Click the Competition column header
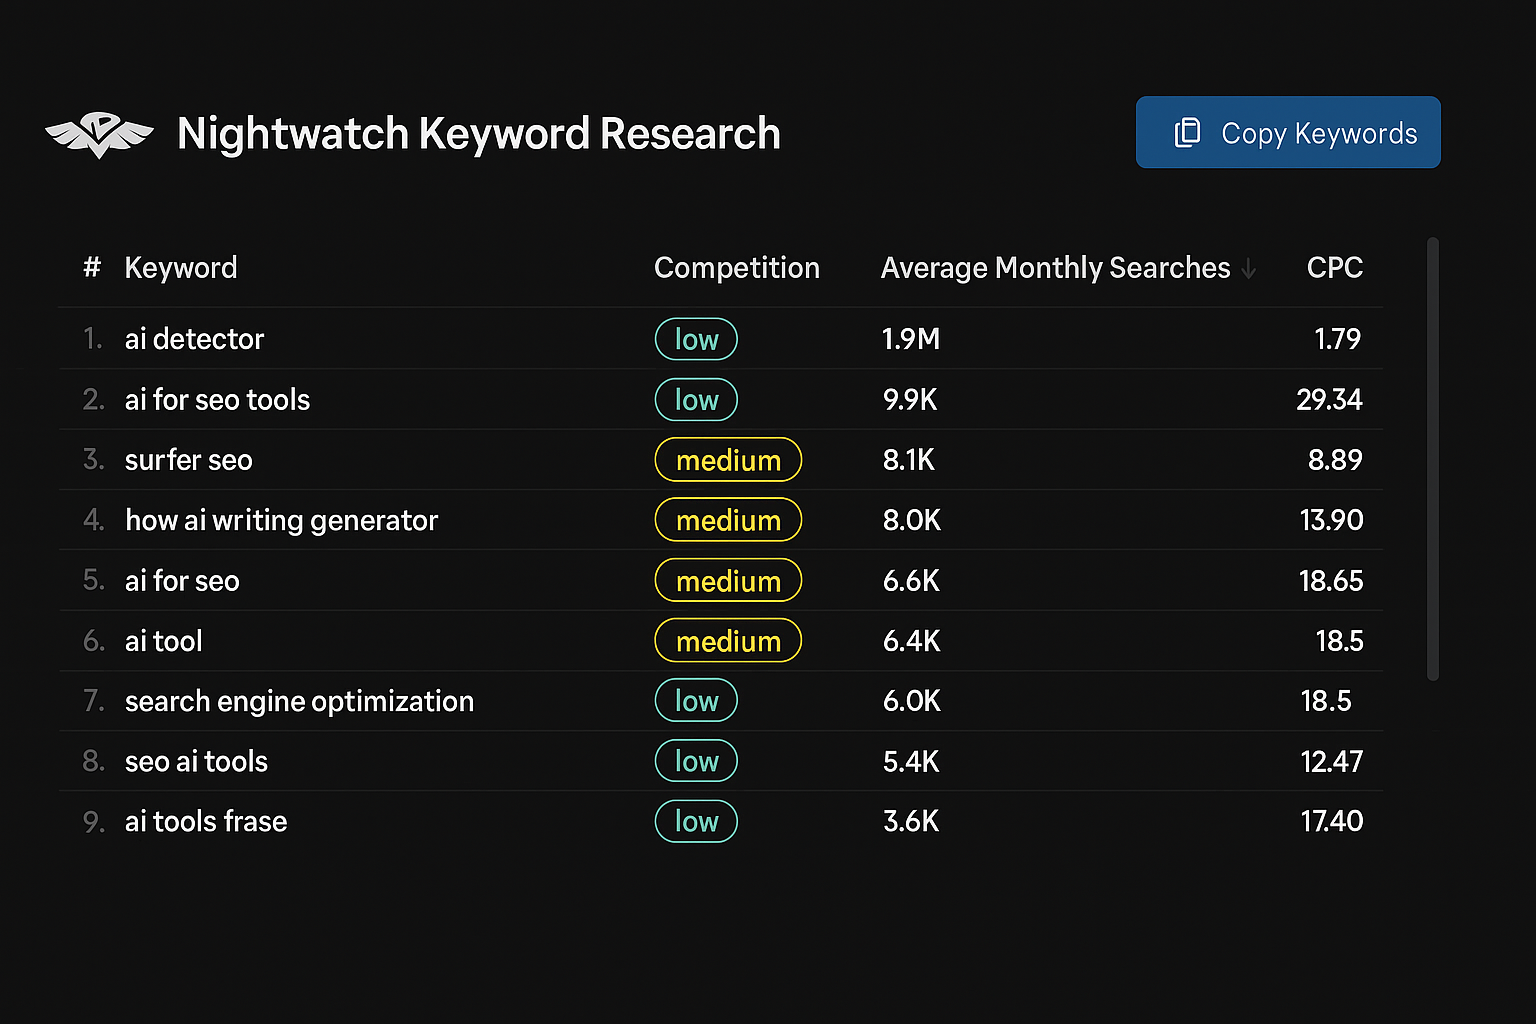The image size is (1536, 1024). coord(736,268)
